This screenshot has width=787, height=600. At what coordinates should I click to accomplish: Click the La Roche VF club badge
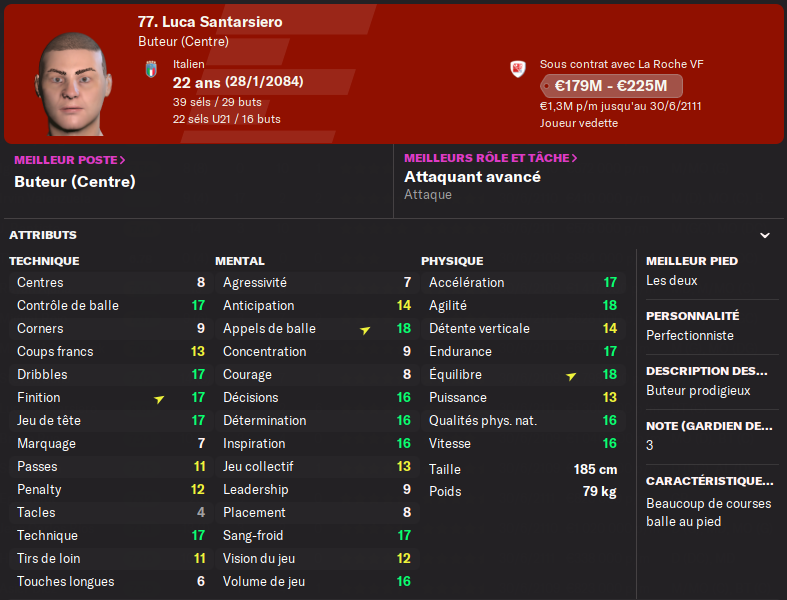point(518,69)
